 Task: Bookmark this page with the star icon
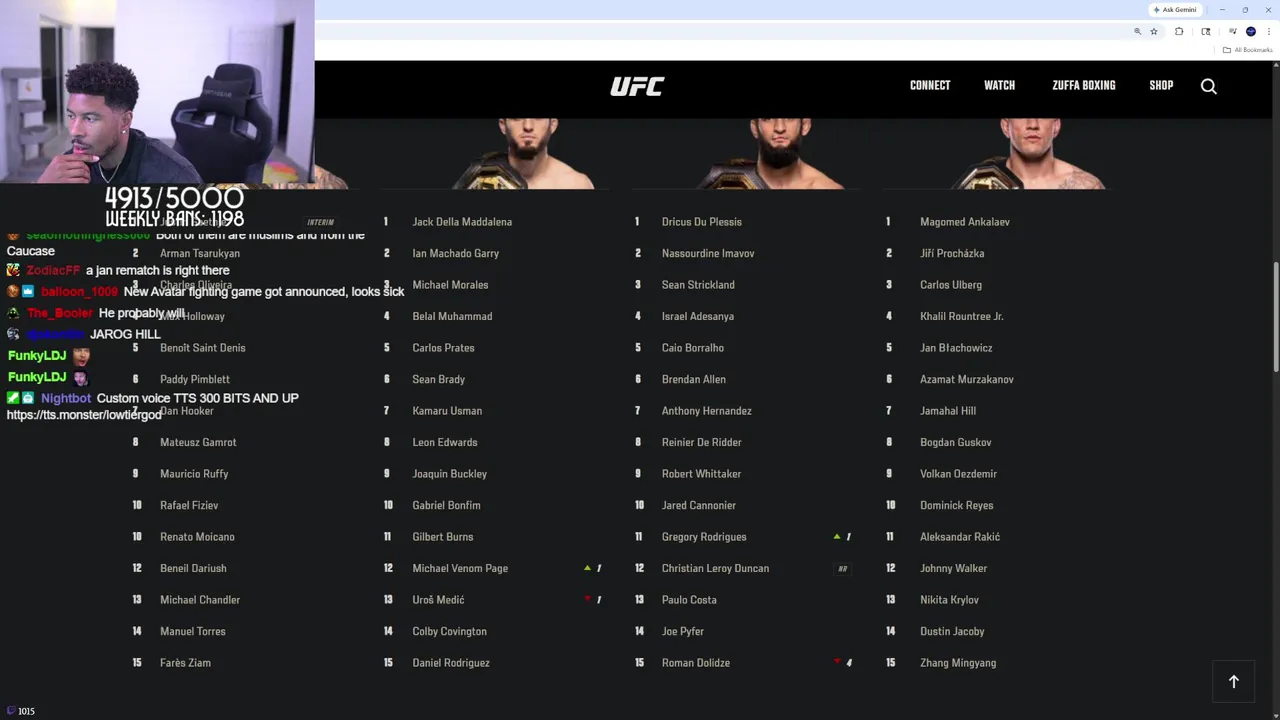[1154, 32]
